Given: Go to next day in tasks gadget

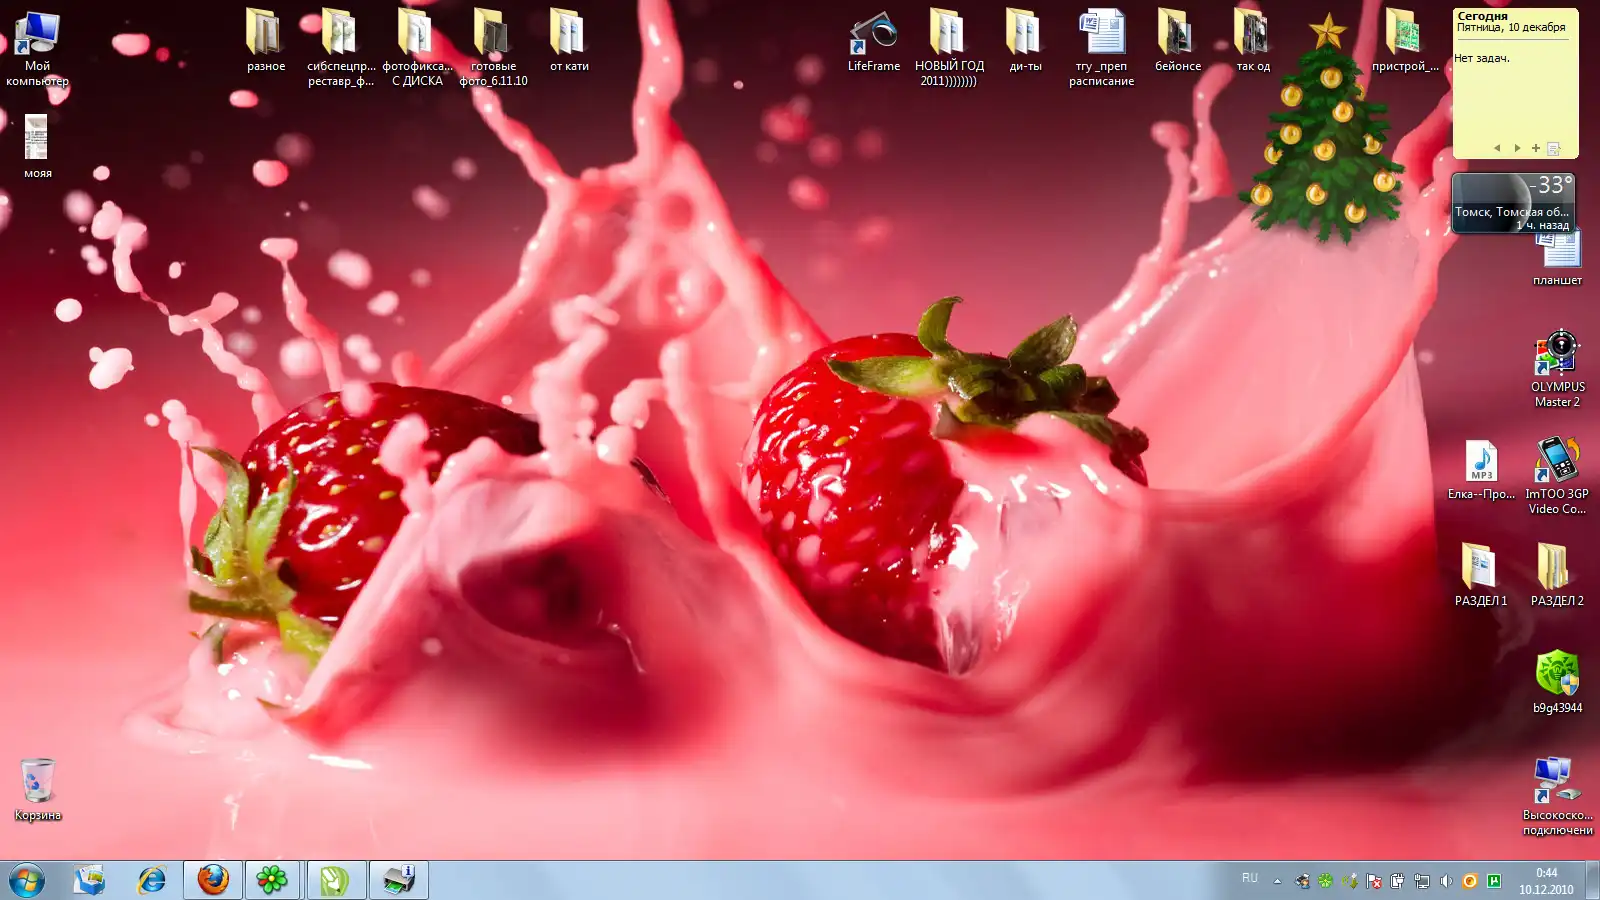Looking at the screenshot, I should pyautogui.click(x=1517, y=148).
